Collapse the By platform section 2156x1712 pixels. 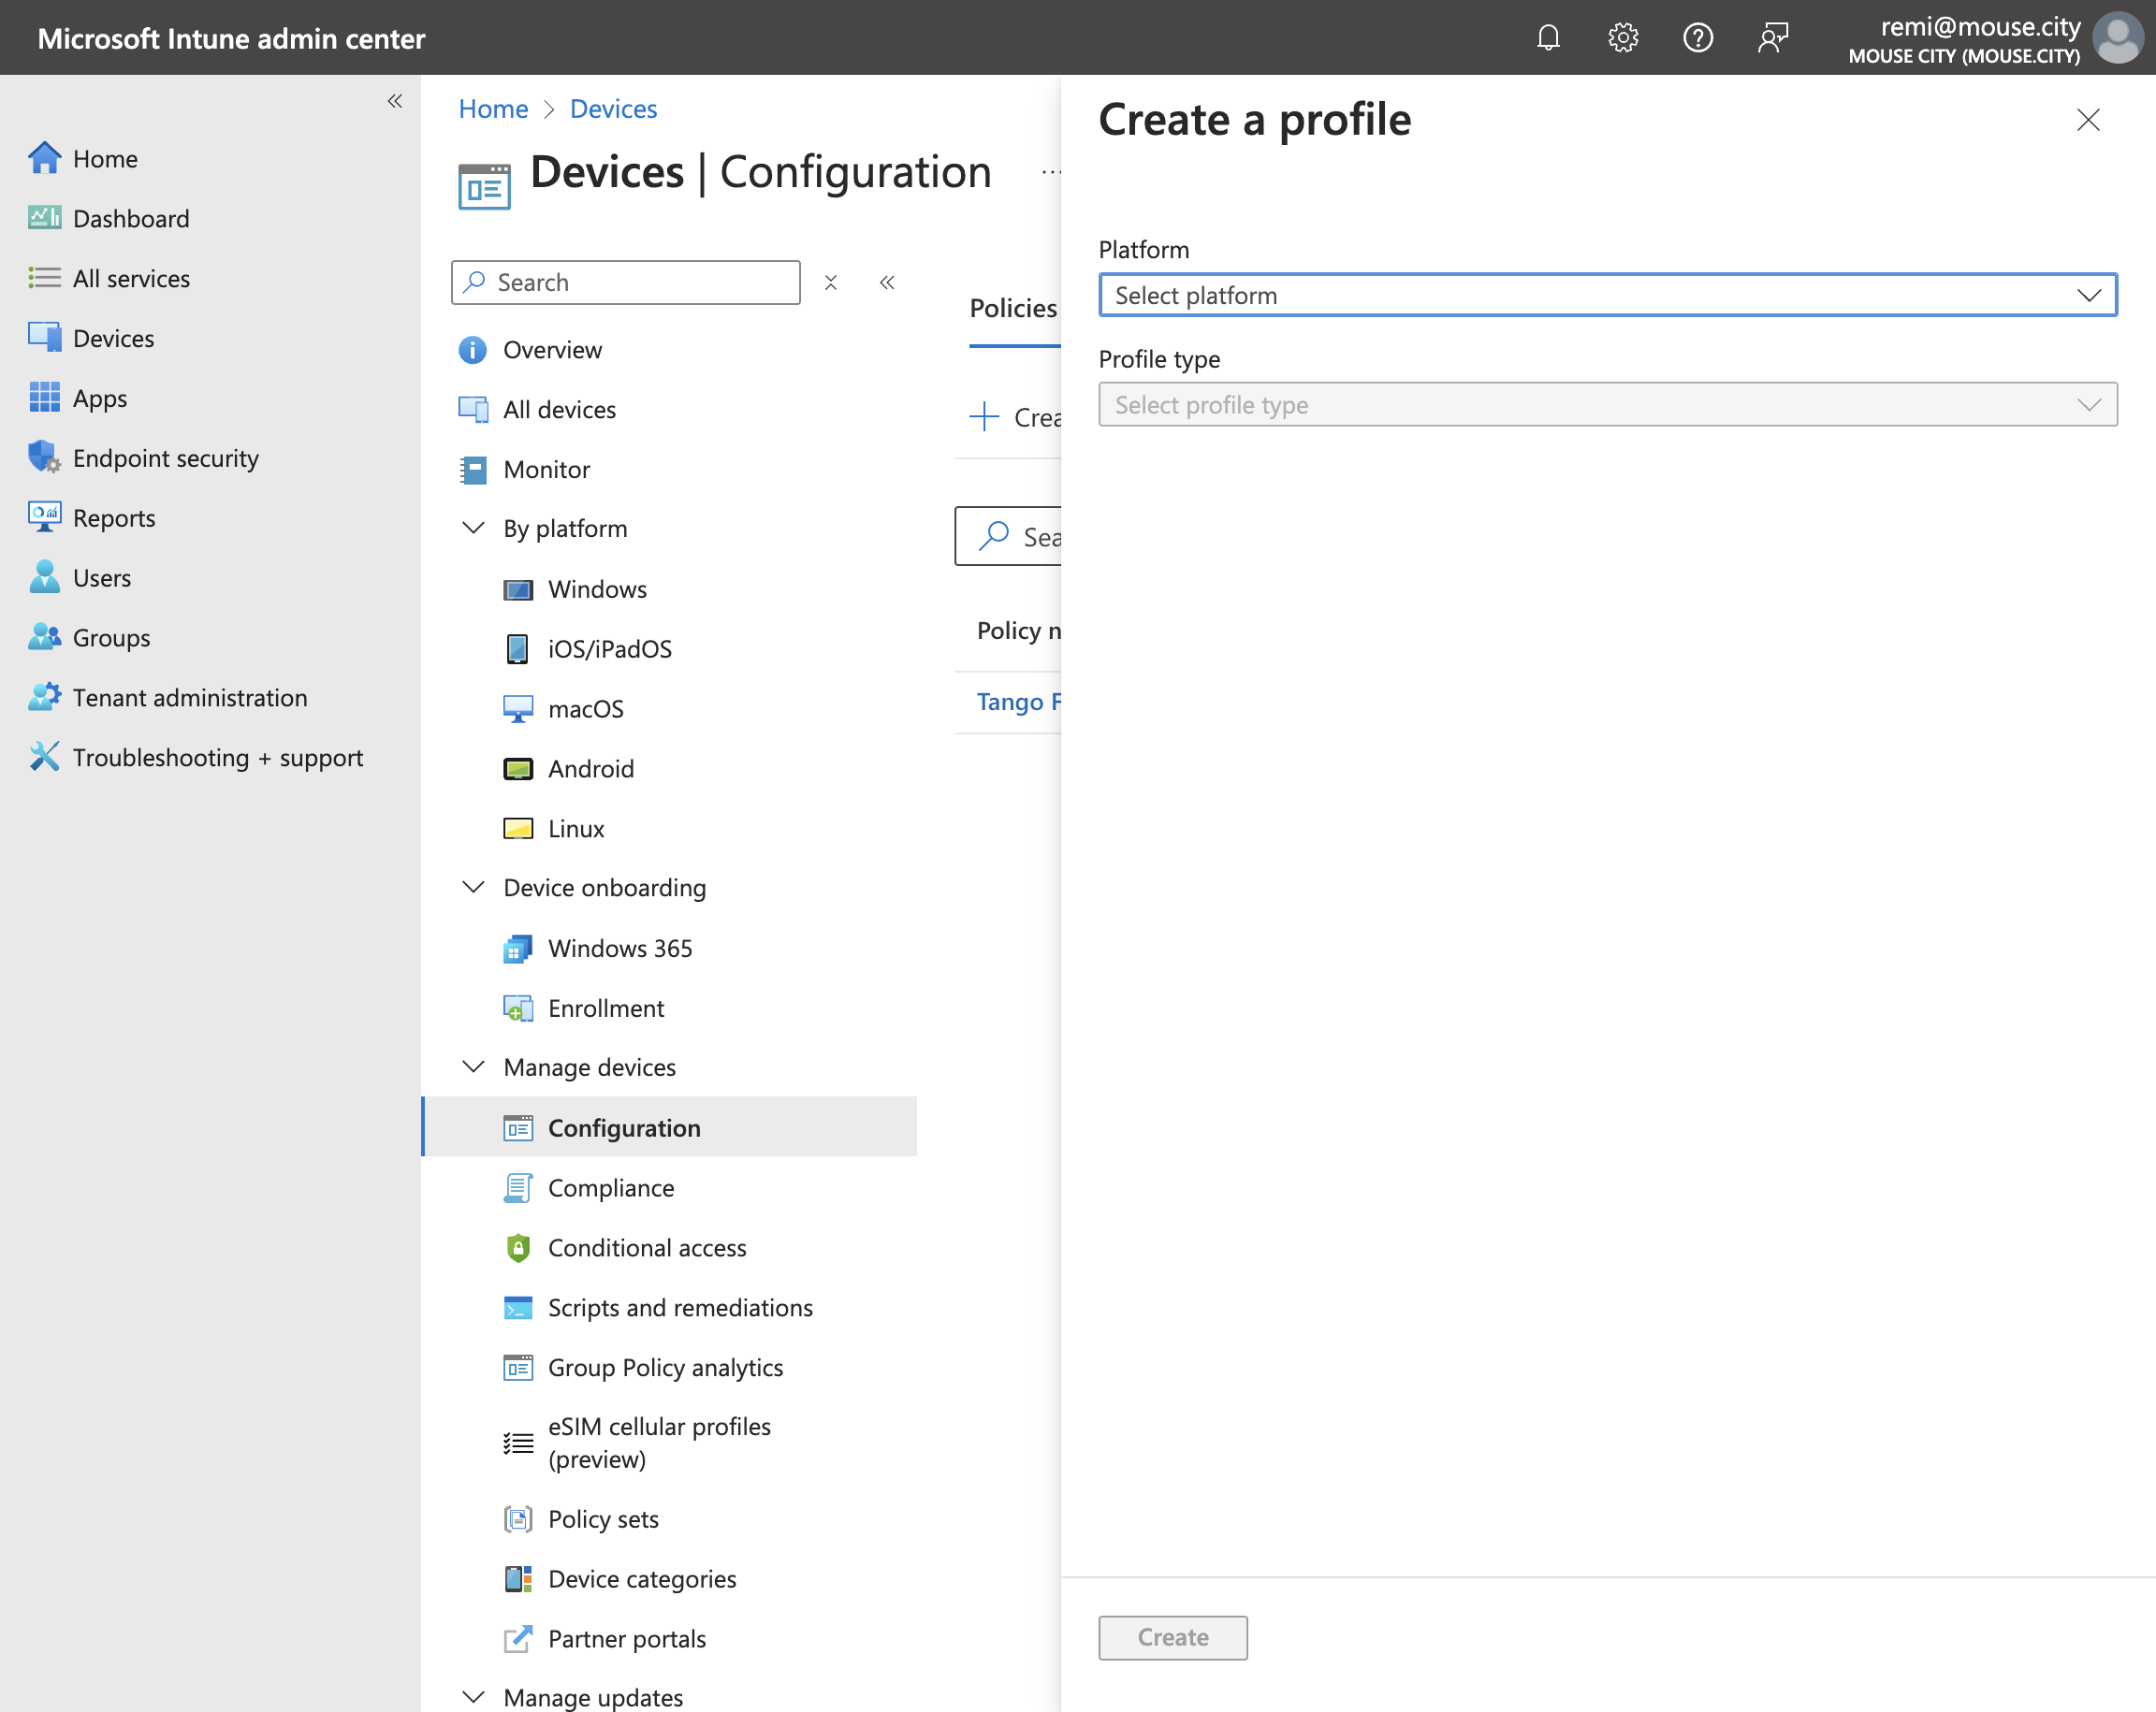[x=473, y=528]
